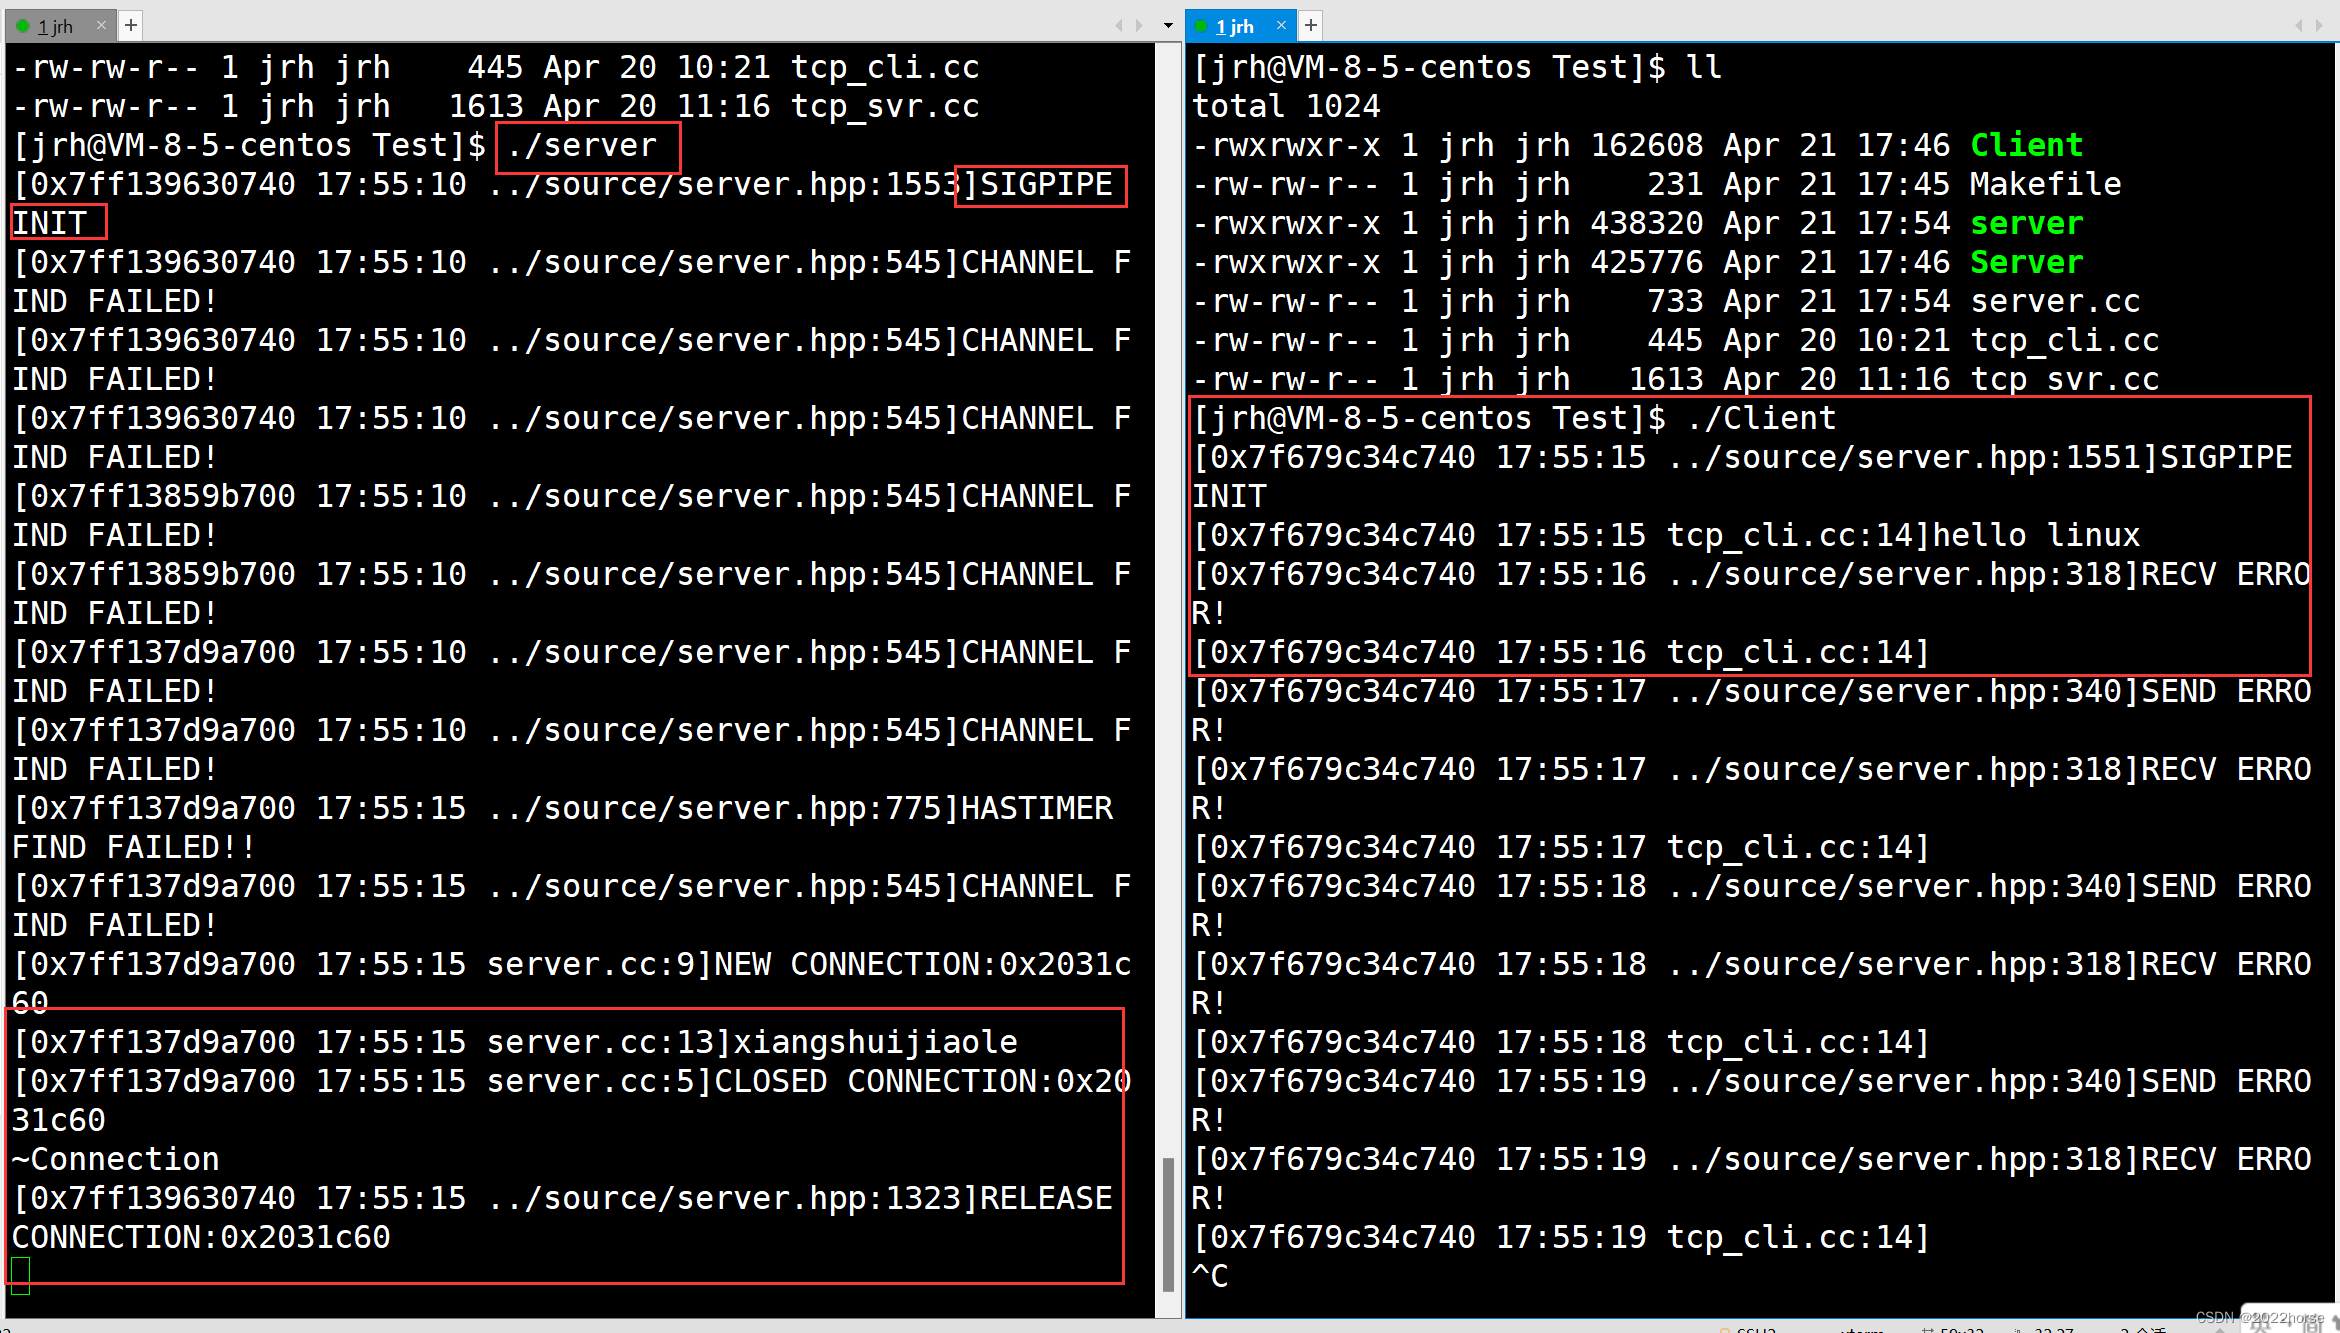This screenshot has height=1333, width=2340.
Task: Switch to the right pane's '1 jrh' tab
Action: (1234, 26)
